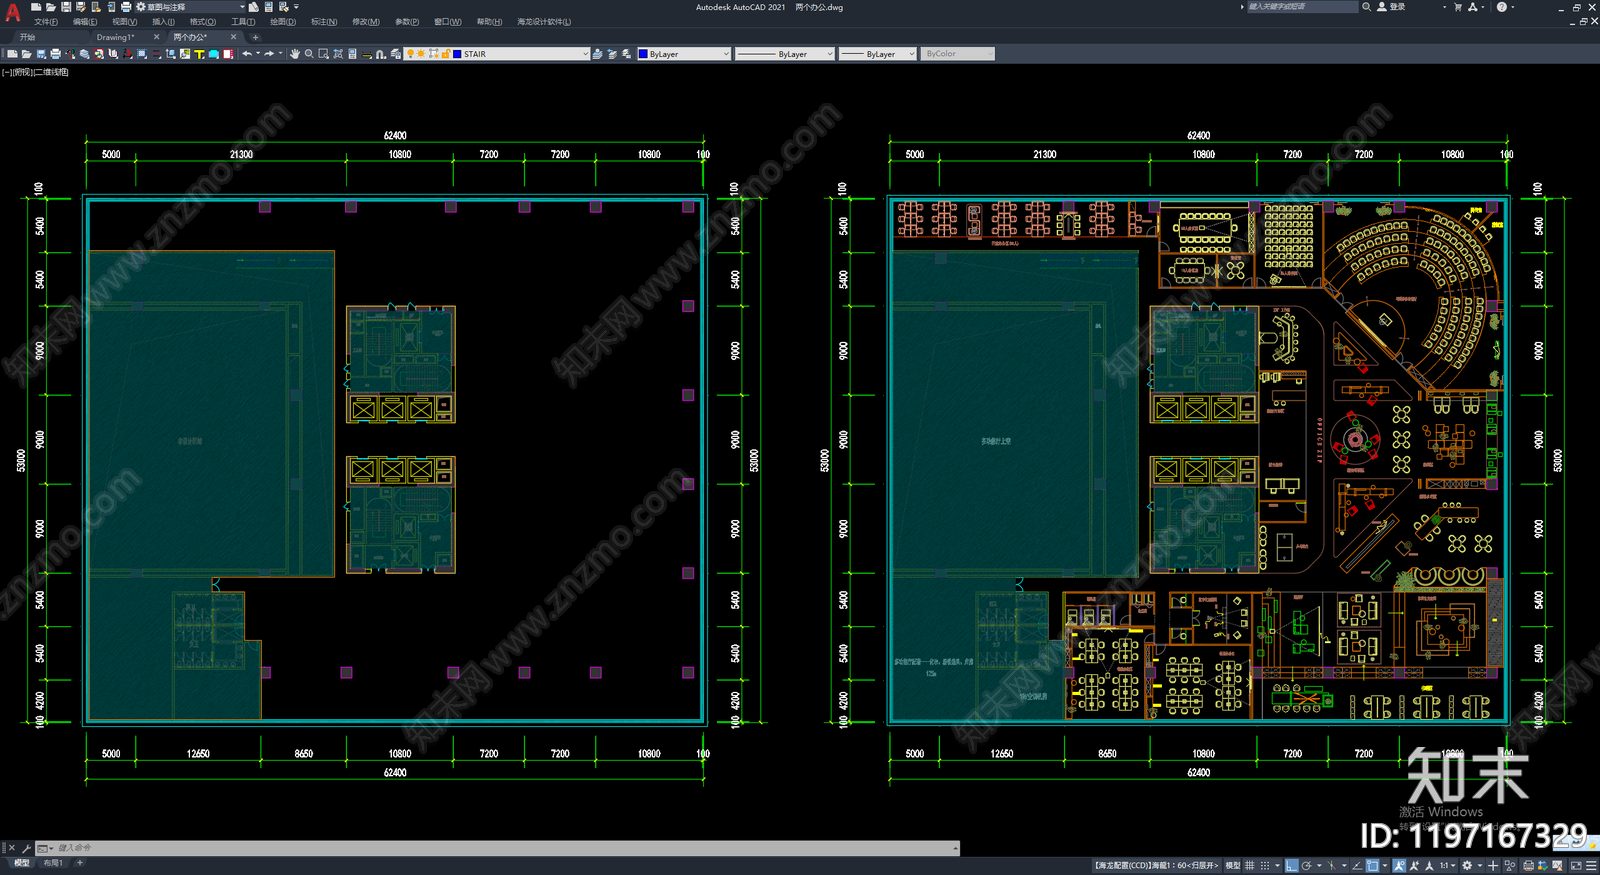This screenshot has height=875, width=1600.
Task: Open Layer Properties manager icon
Action: 396,54
